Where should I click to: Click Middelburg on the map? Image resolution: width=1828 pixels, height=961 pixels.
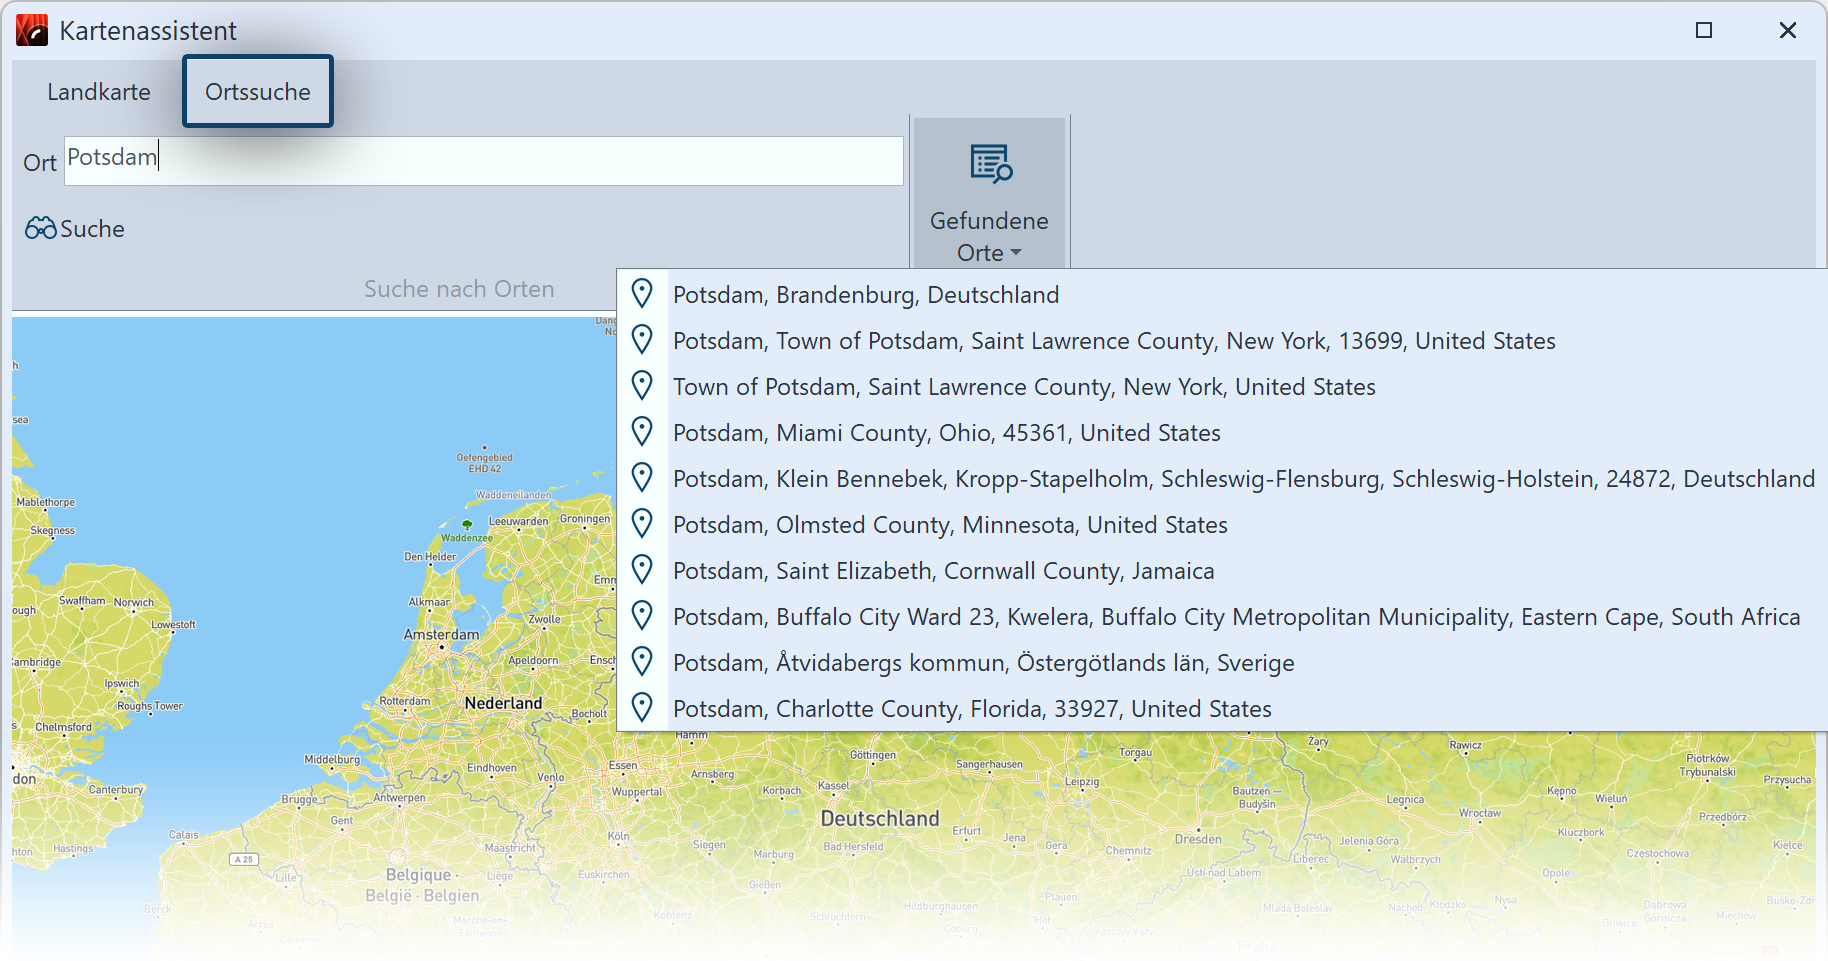tap(332, 759)
